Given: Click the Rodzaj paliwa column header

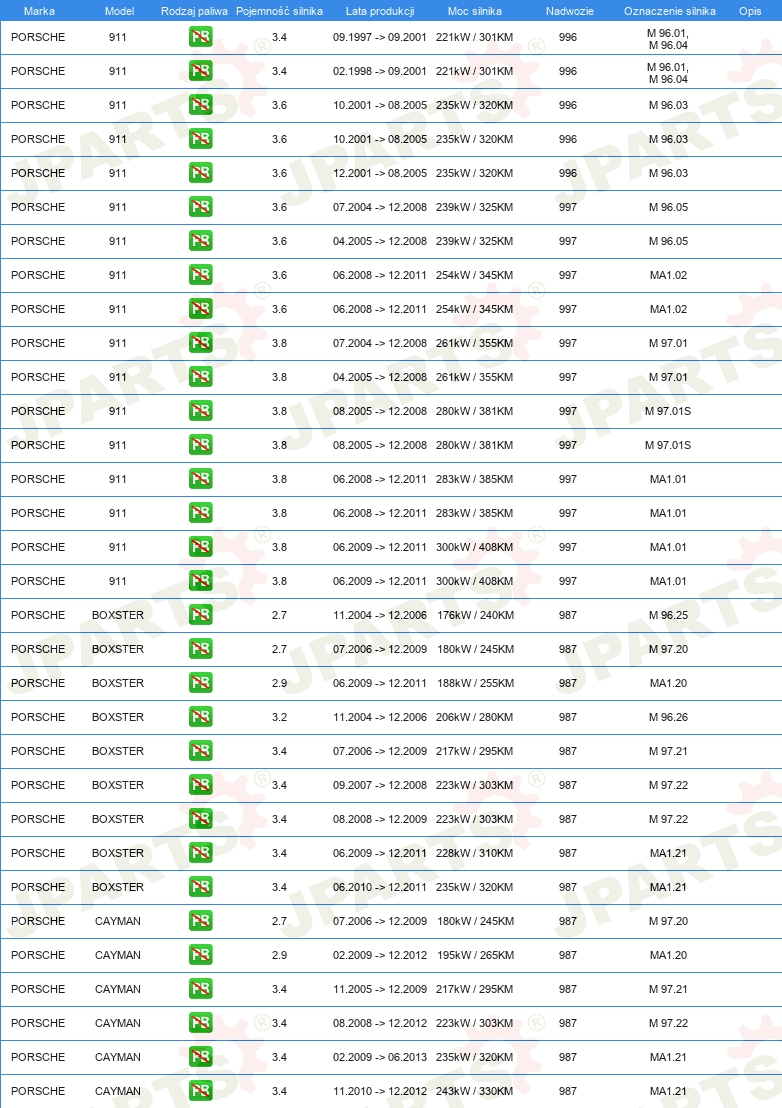Looking at the screenshot, I should tap(194, 11).
